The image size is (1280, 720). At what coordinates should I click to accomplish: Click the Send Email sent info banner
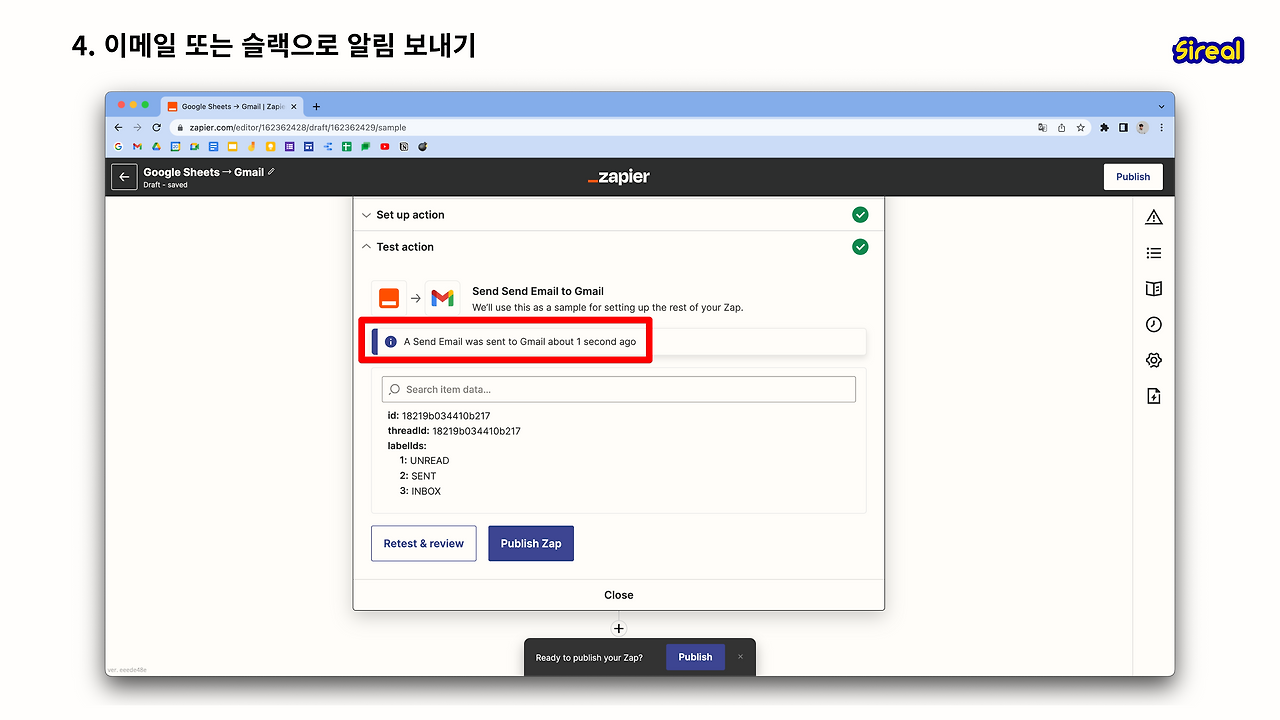coord(619,341)
